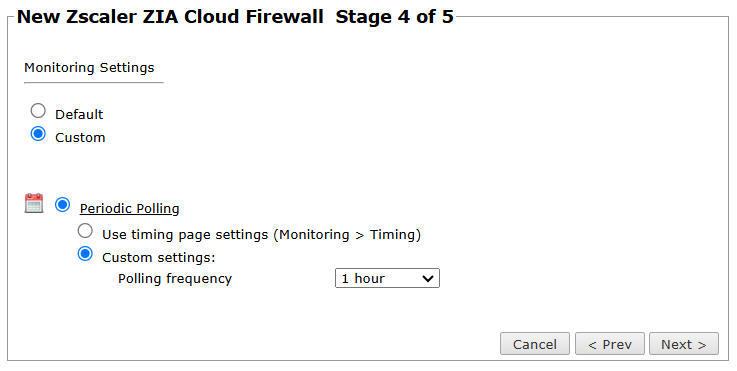Screen dimensions: 737x371
Task: Click the Stage 4 of 5 wizard indicator
Action: (394, 16)
